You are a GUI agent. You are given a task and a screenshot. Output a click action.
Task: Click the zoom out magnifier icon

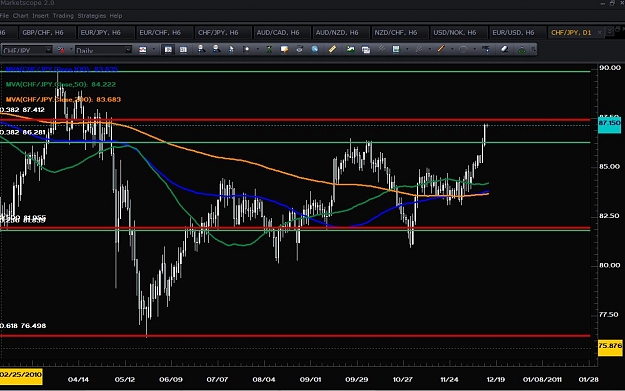point(216,49)
